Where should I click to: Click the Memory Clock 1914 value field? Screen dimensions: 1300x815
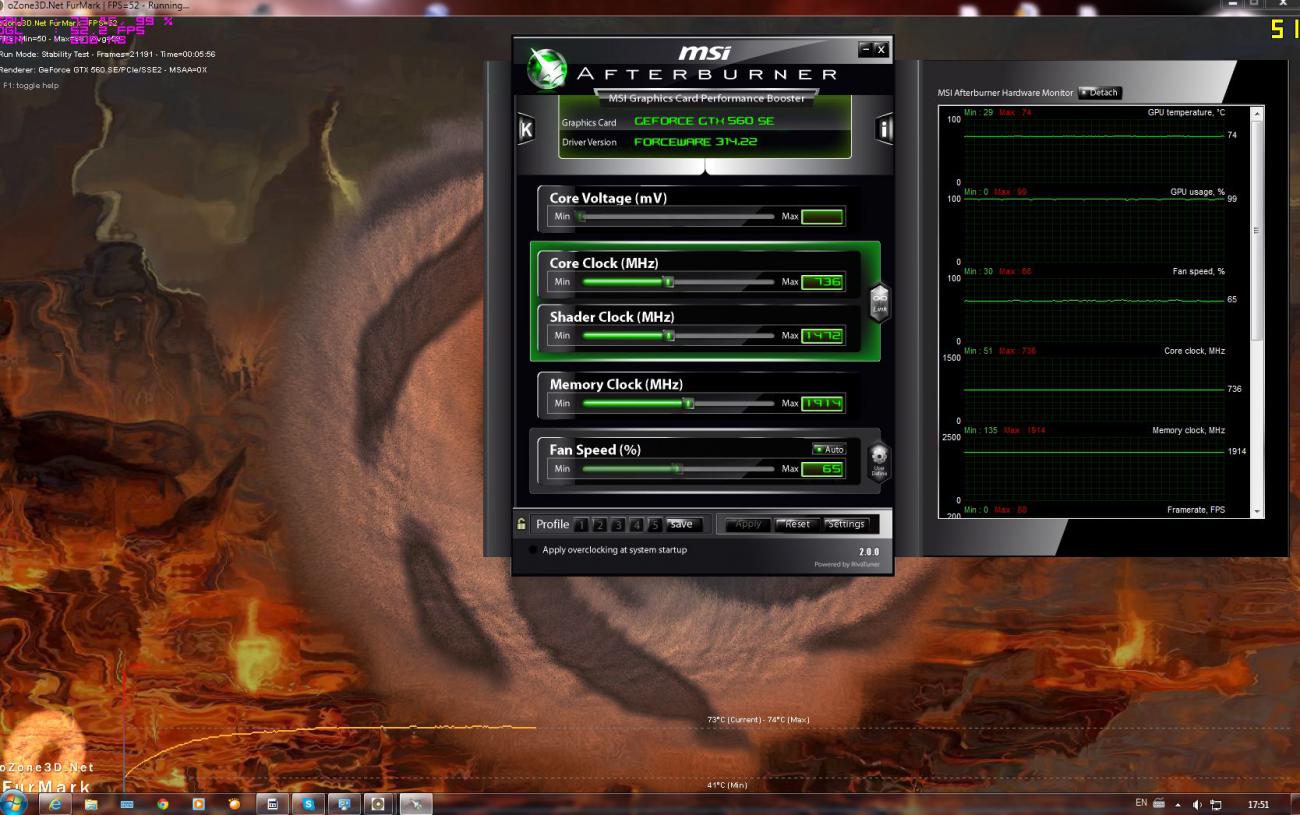click(822, 404)
